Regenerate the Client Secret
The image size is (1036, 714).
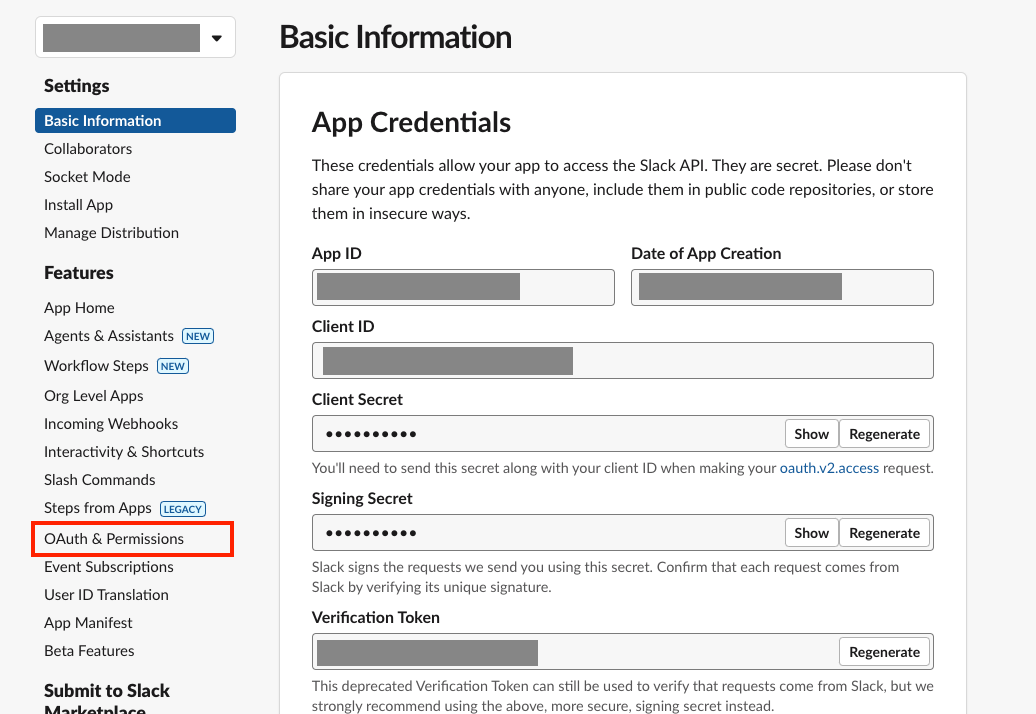pos(884,434)
